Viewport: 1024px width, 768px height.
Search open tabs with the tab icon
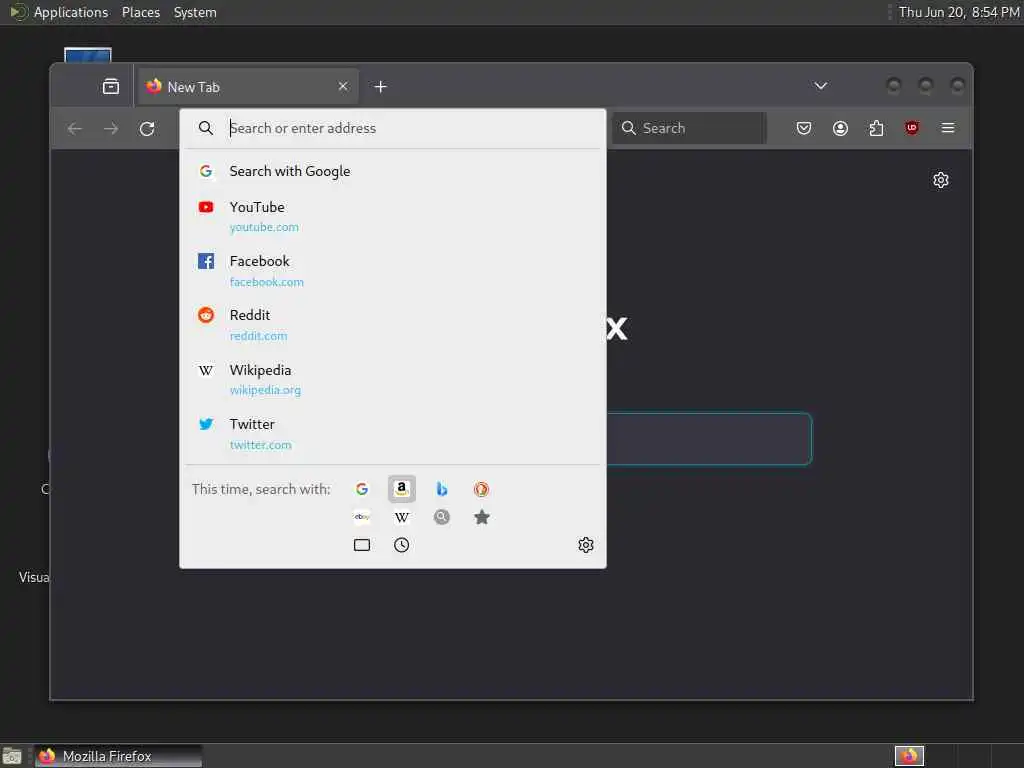click(x=362, y=545)
